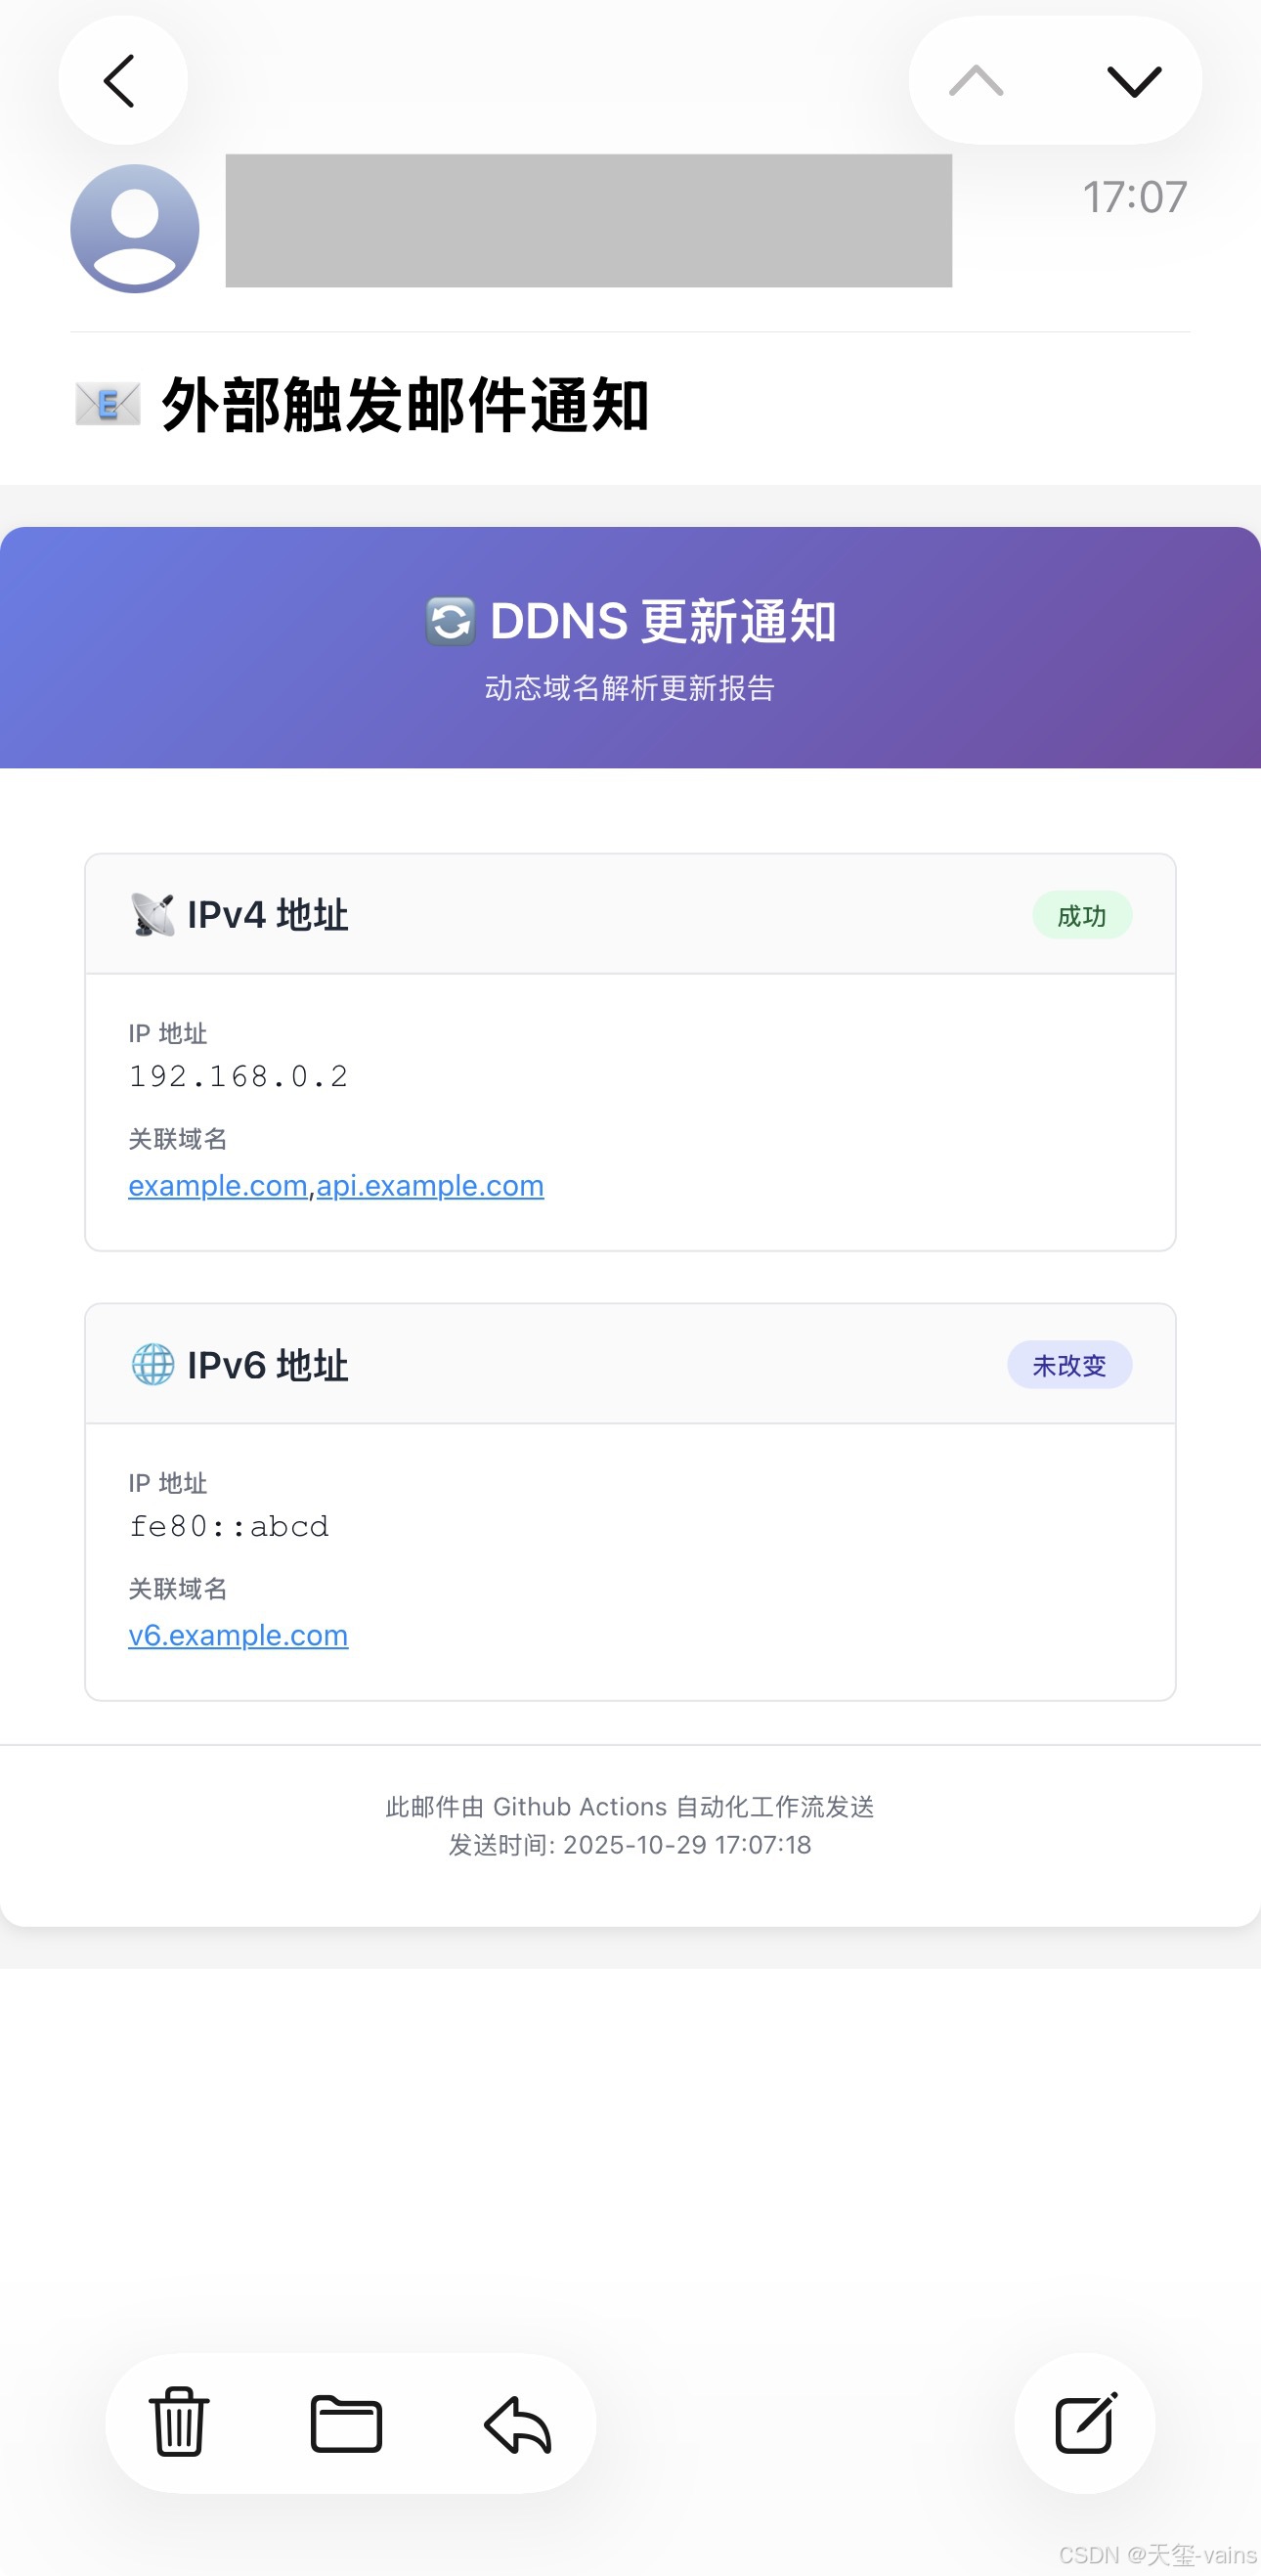Open the v6.example.com link
1261x2576 pixels.
(x=238, y=1635)
